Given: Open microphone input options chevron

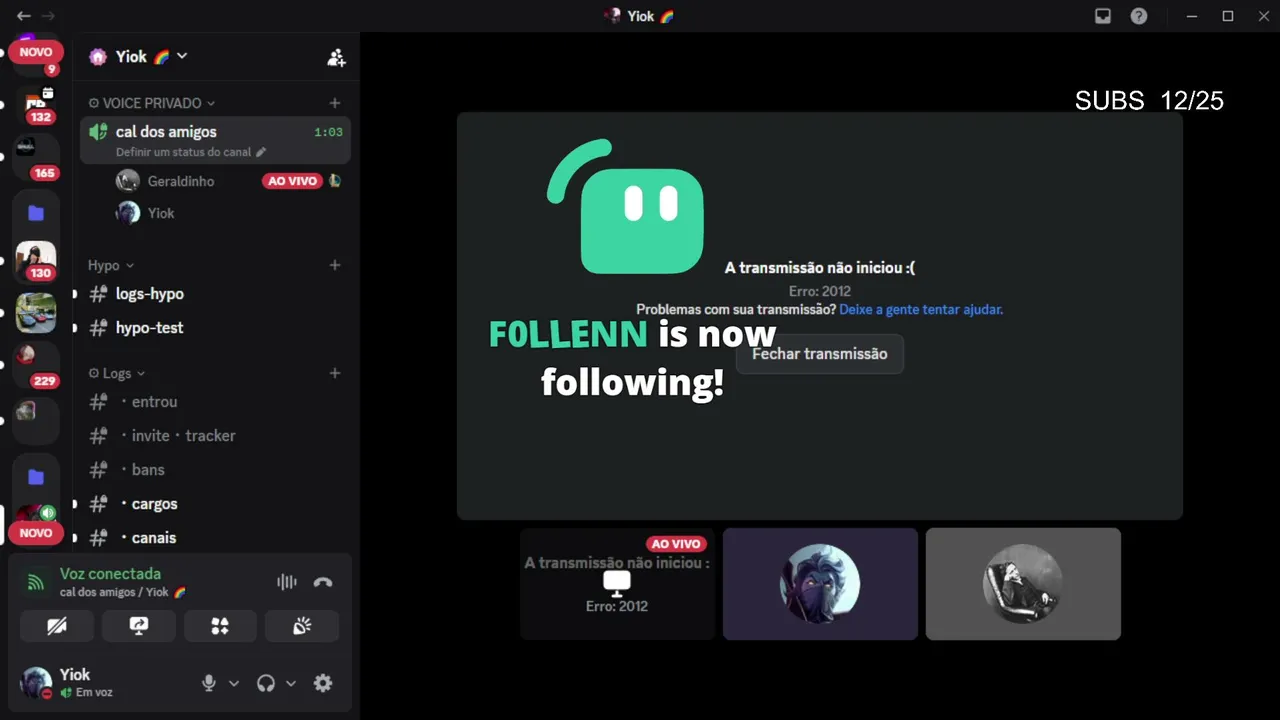Looking at the screenshot, I should click(x=234, y=683).
